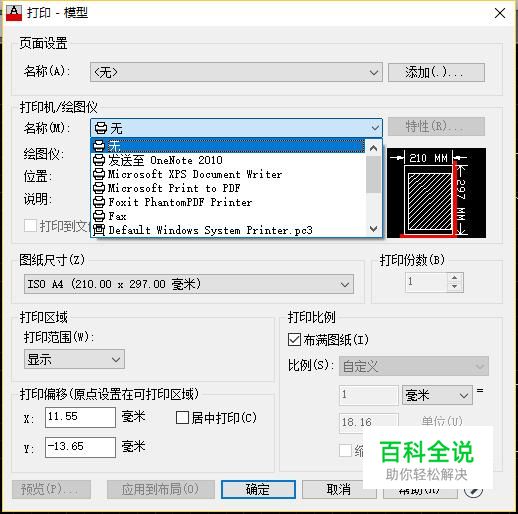Click the AutoCAD logo icon in title bar
Image resolution: width=518 pixels, height=514 pixels.
coord(14,13)
